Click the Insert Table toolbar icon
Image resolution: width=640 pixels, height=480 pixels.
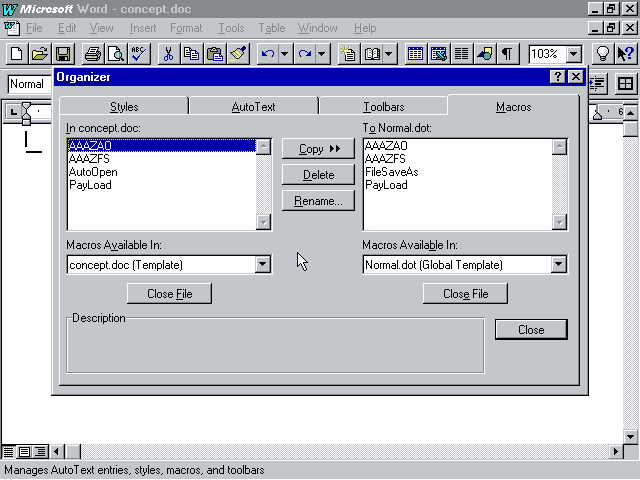(x=415, y=53)
